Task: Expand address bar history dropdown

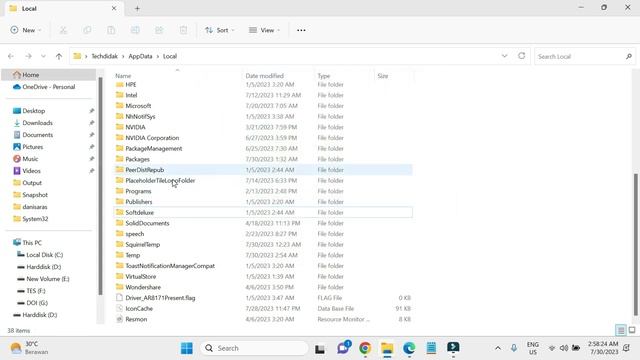Action: click(x=504, y=56)
